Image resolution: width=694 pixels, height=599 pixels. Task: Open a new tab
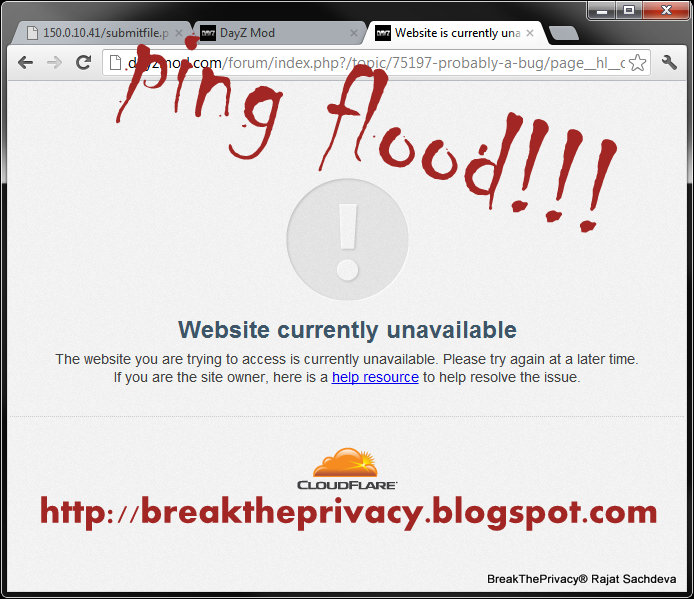coord(563,33)
